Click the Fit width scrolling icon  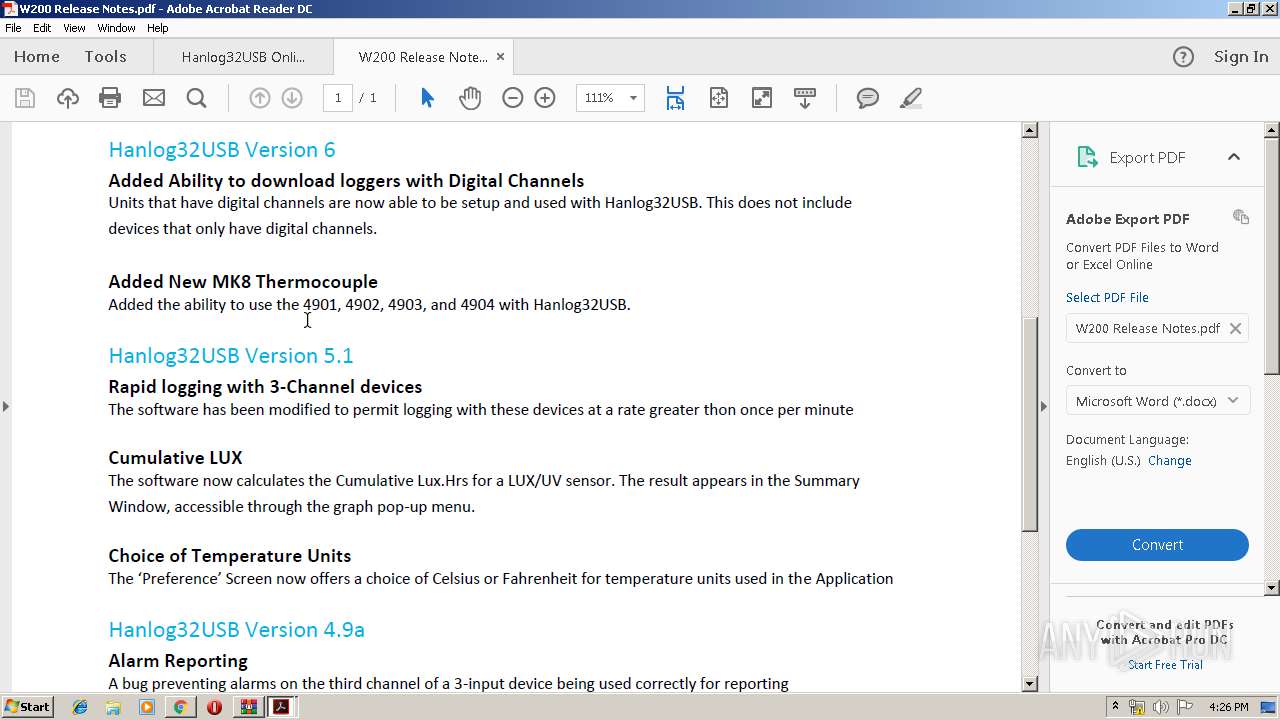click(675, 98)
